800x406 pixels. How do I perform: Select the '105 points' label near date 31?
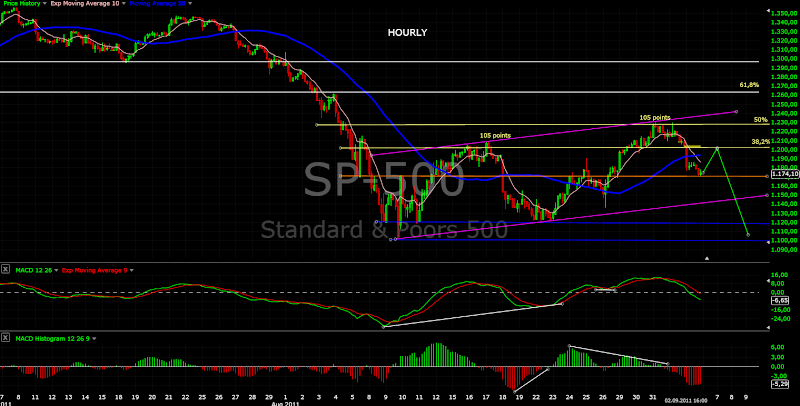[x=655, y=117]
